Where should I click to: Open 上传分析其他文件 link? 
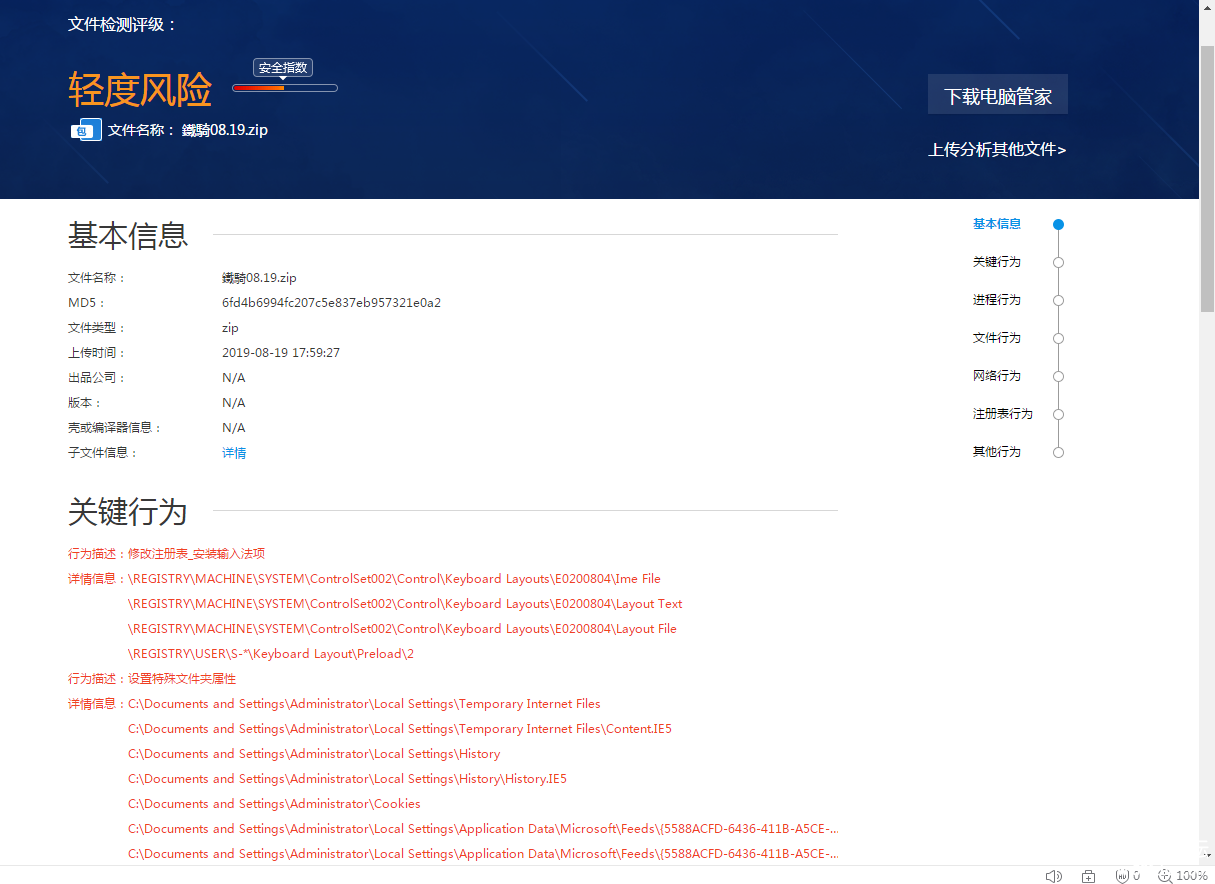[x=996, y=150]
